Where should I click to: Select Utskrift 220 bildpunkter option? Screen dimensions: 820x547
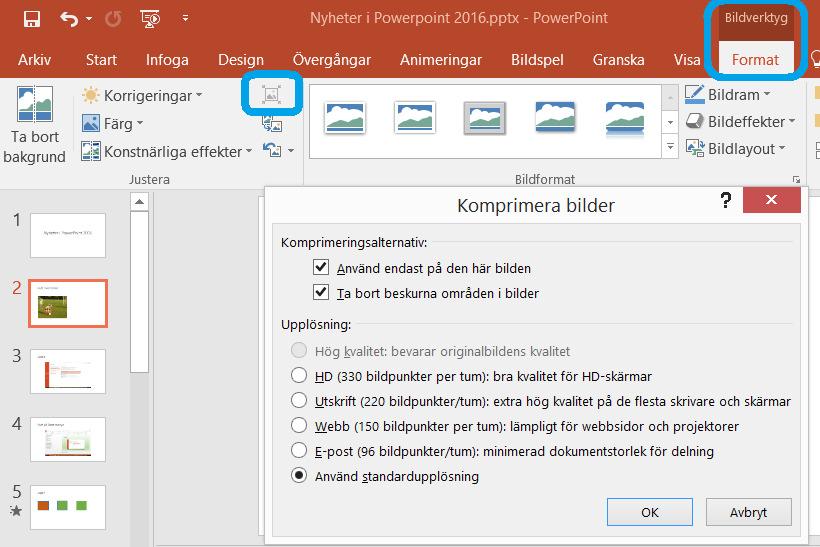[299, 401]
